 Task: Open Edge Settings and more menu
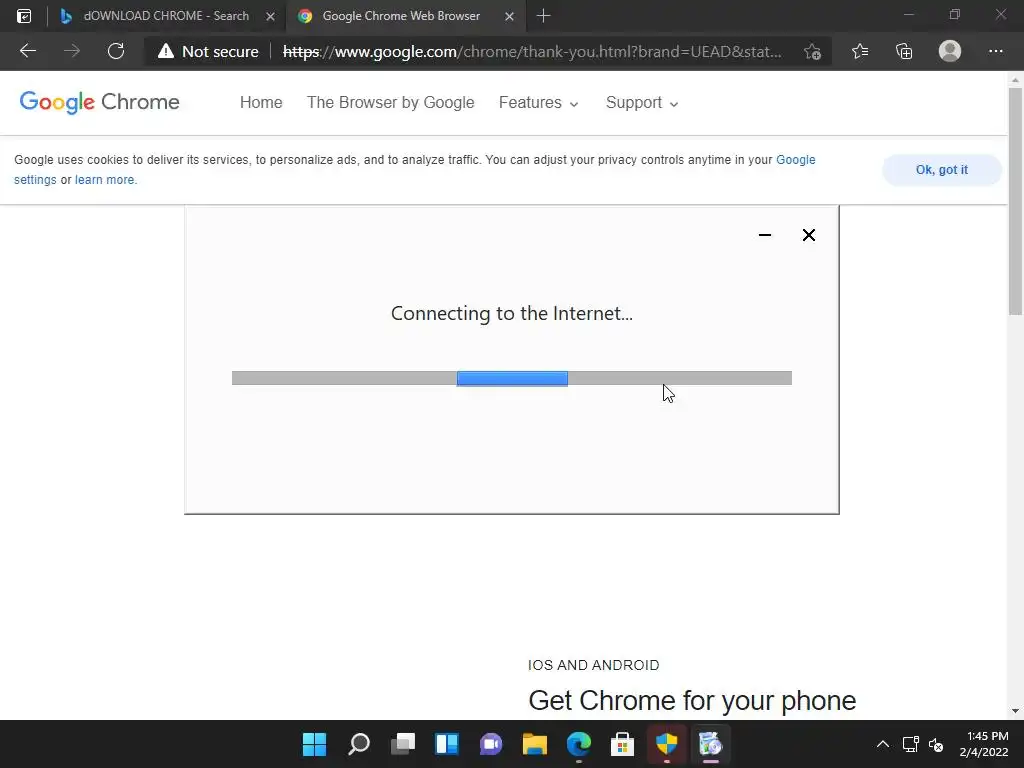(995, 51)
